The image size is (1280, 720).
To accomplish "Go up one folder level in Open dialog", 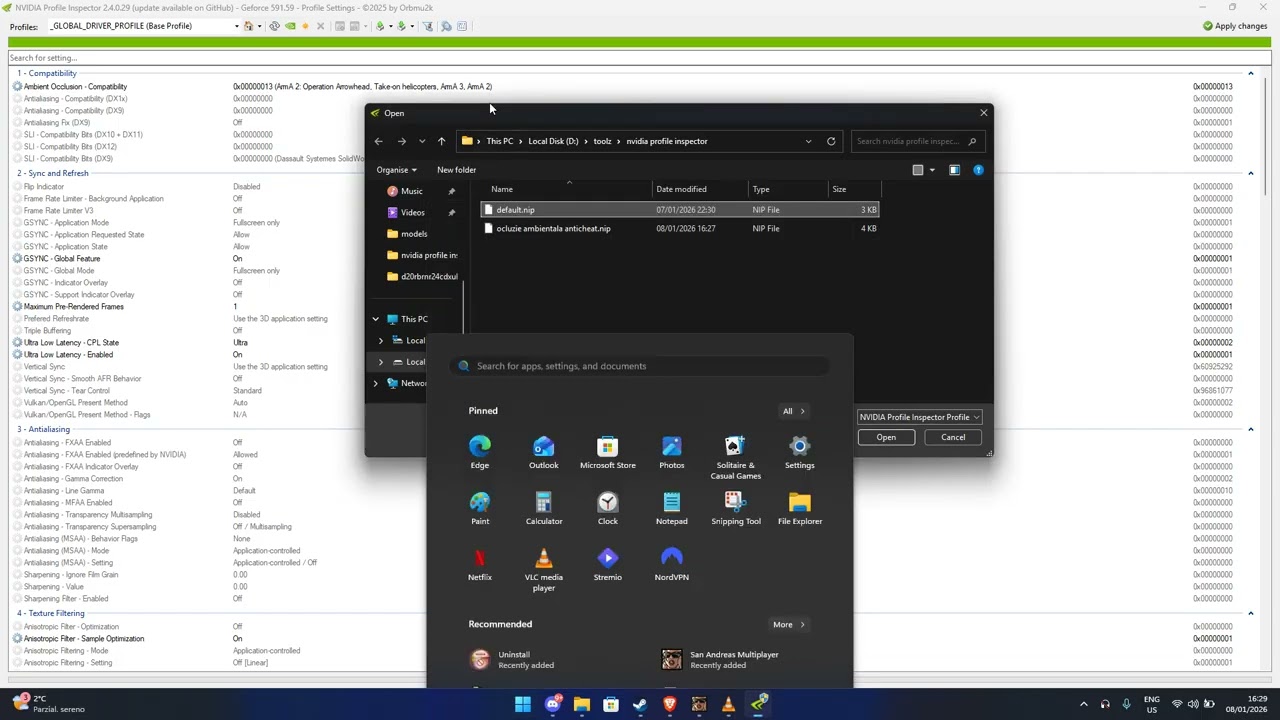I will tap(441, 141).
